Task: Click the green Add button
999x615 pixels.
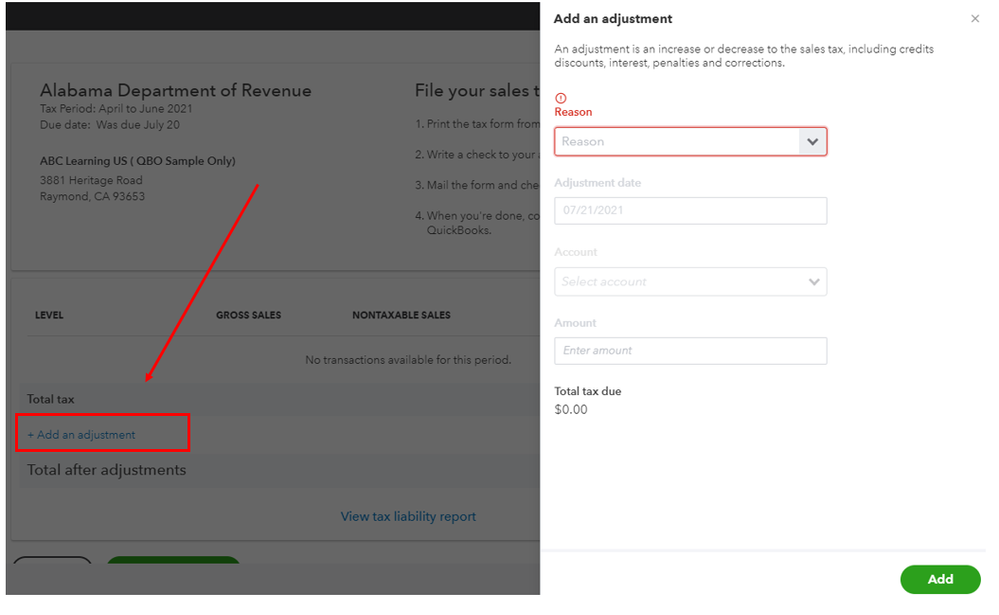Action: (940, 579)
